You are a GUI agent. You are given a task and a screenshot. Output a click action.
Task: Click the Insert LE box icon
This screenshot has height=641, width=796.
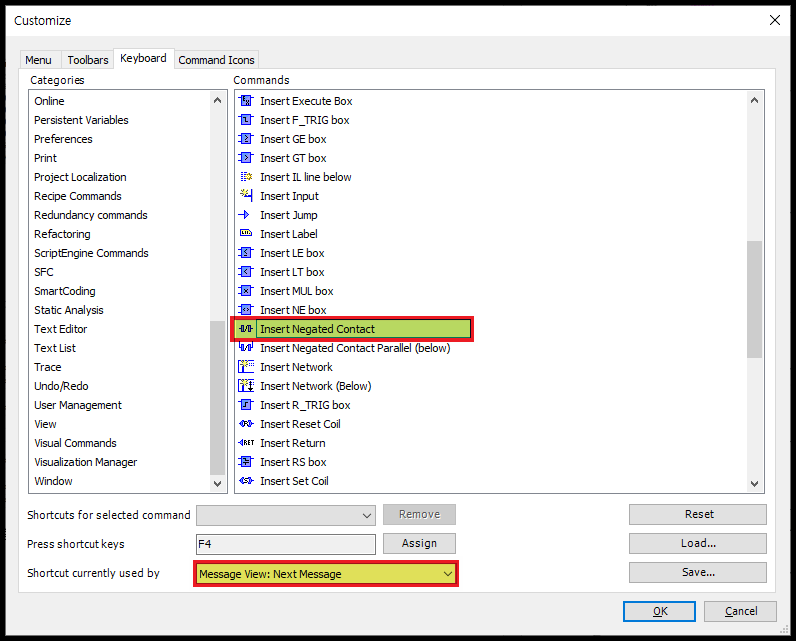[x=246, y=253]
